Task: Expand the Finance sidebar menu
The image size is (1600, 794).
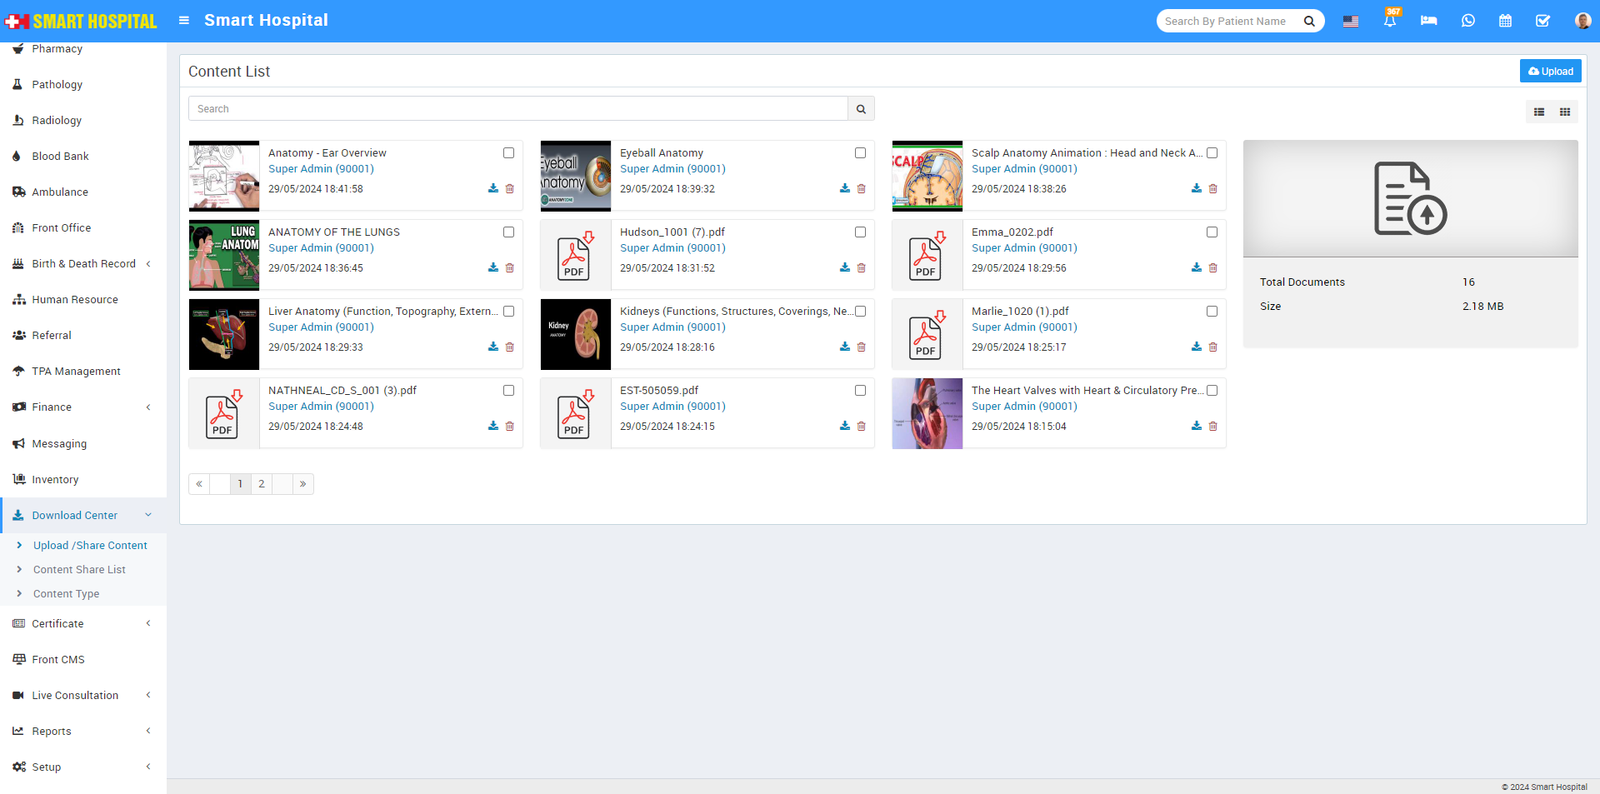Action: (84, 407)
